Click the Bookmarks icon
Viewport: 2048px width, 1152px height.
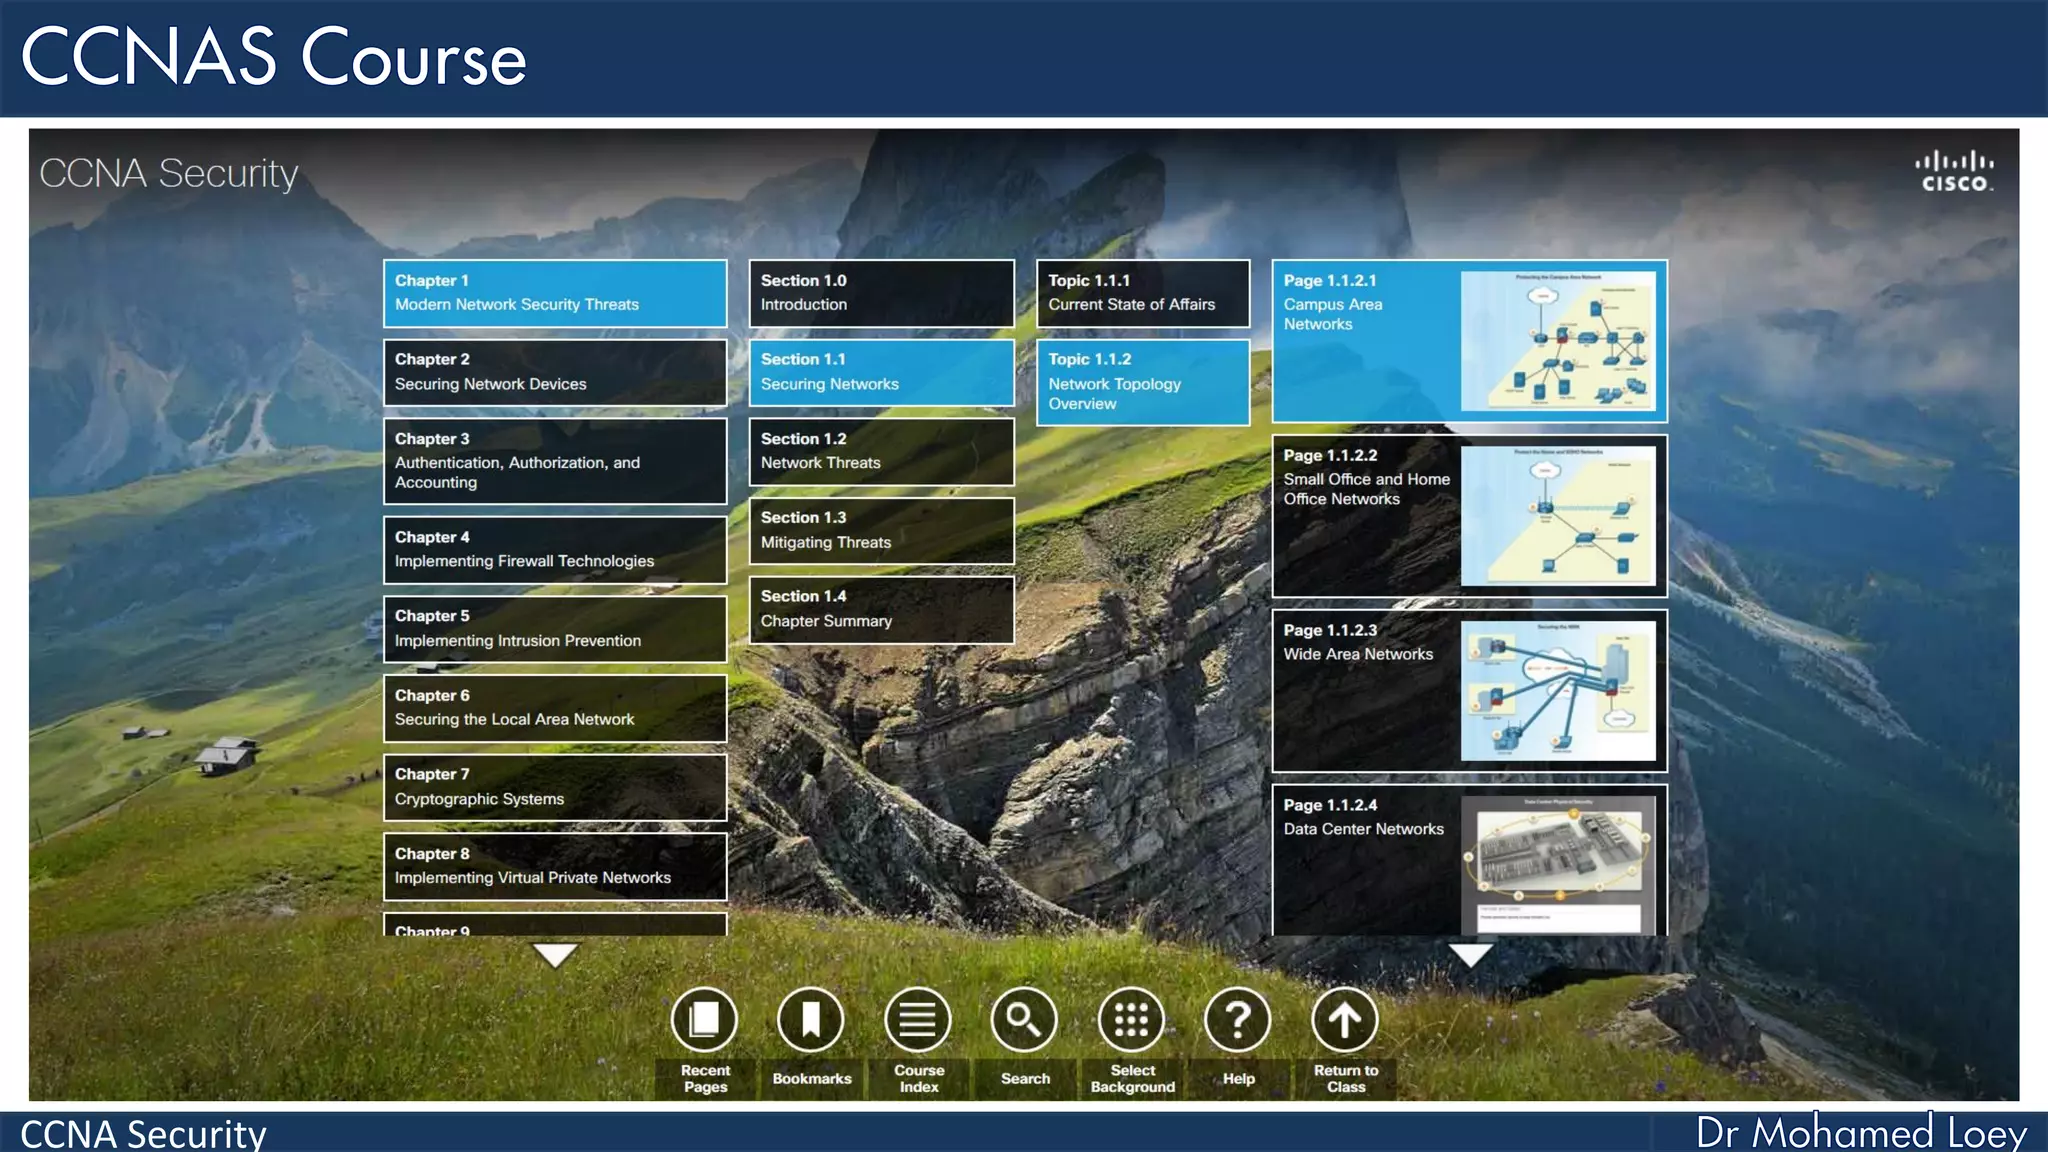pyautogui.click(x=811, y=1020)
